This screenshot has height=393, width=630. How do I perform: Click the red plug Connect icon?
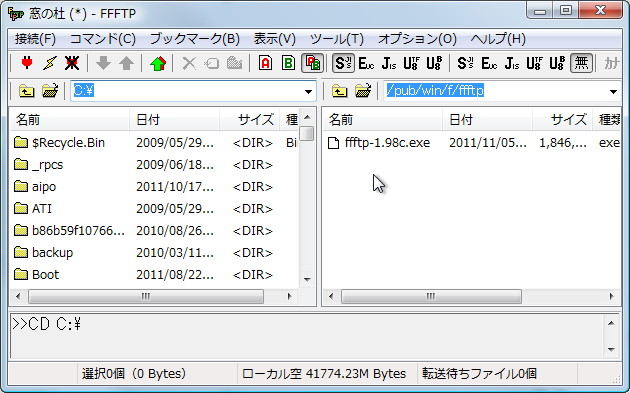tap(27, 63)
